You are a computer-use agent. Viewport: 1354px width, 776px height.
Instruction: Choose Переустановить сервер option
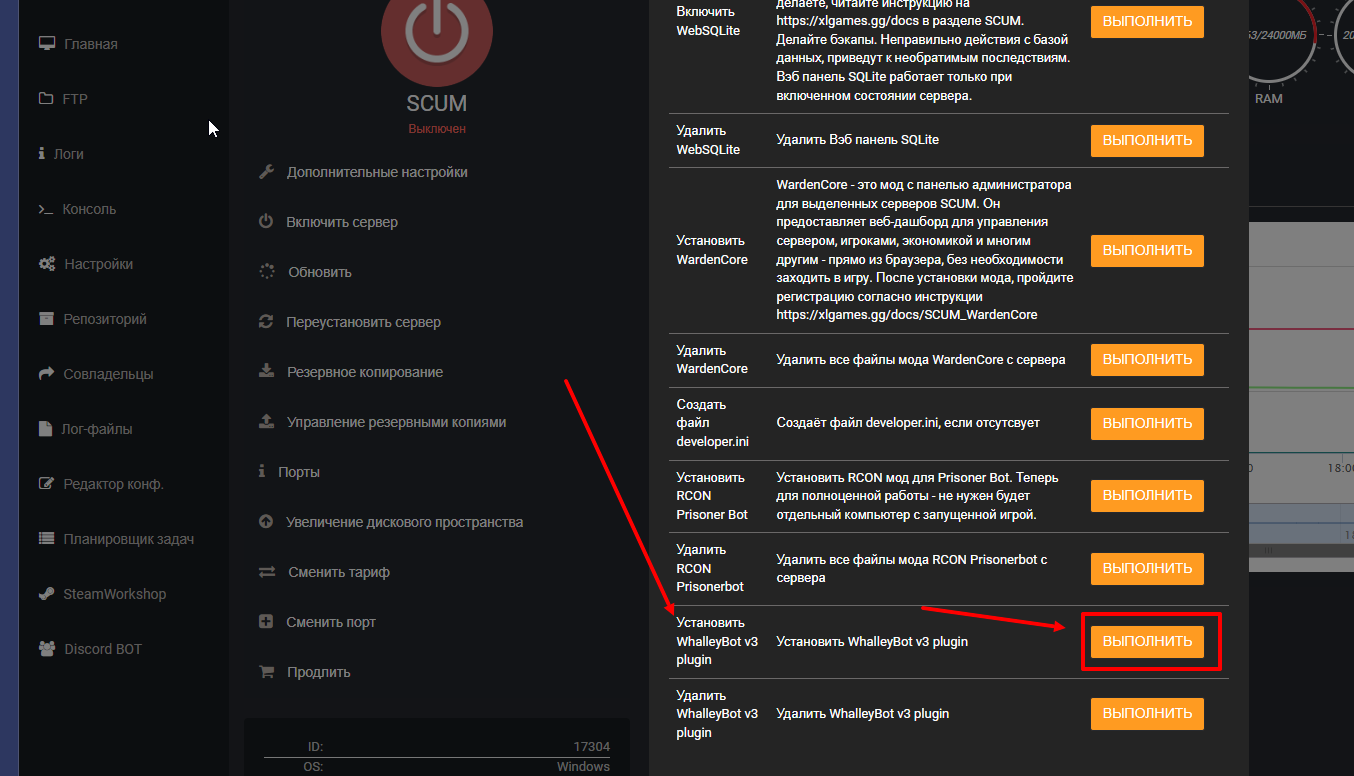tap(363, 322)
